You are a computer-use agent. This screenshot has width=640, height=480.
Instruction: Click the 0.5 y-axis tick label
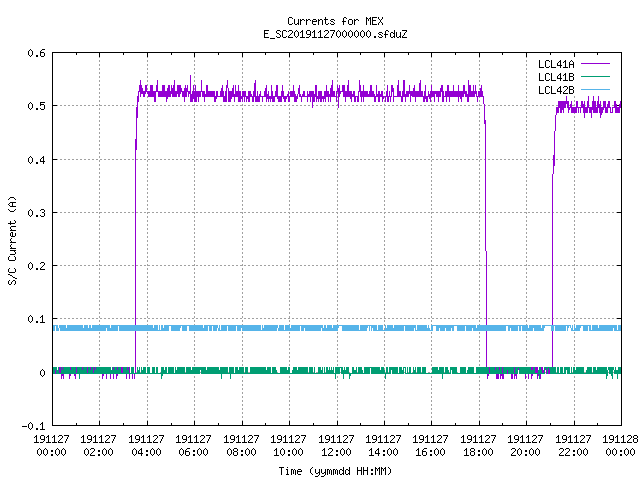(x=36, y=106)
